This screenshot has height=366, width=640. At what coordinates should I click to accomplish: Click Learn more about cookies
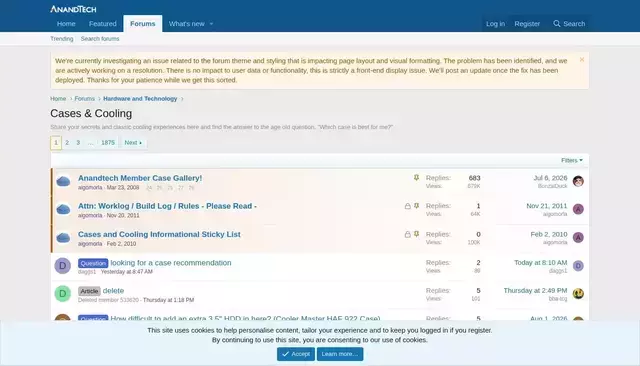point(340,354)
